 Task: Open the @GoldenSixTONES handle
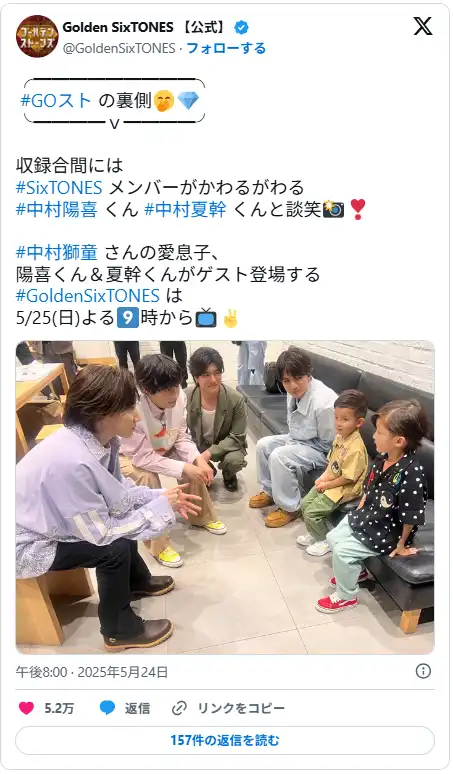(x=119, y=48)
